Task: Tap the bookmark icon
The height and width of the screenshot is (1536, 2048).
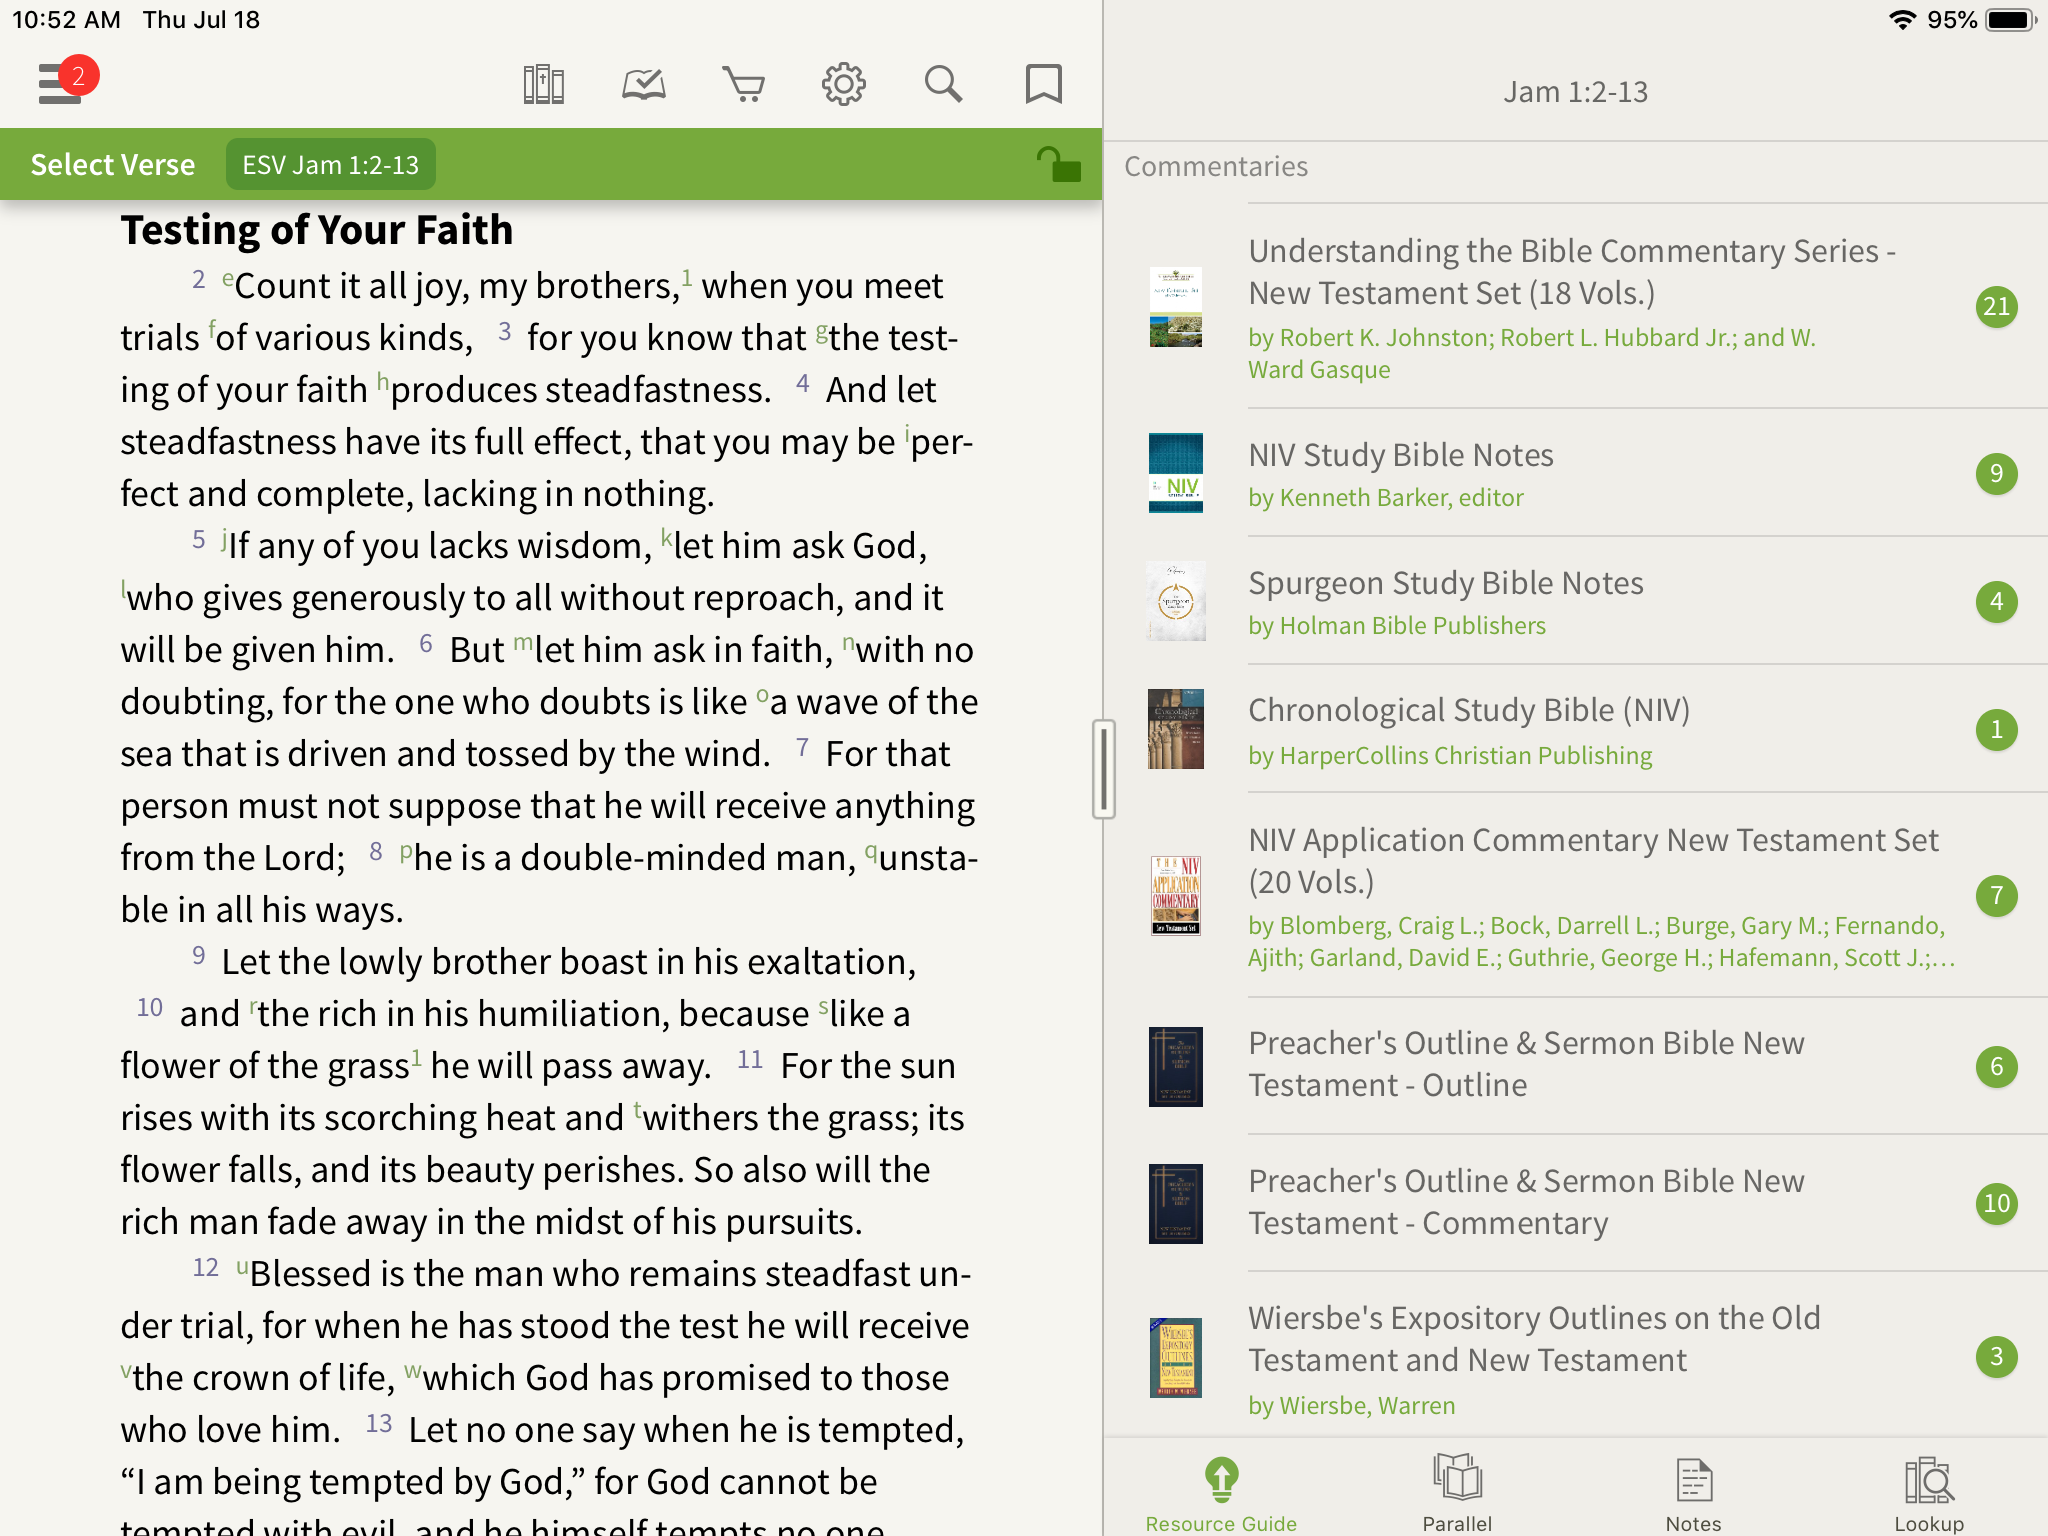Action: [x=1043, y=85]
